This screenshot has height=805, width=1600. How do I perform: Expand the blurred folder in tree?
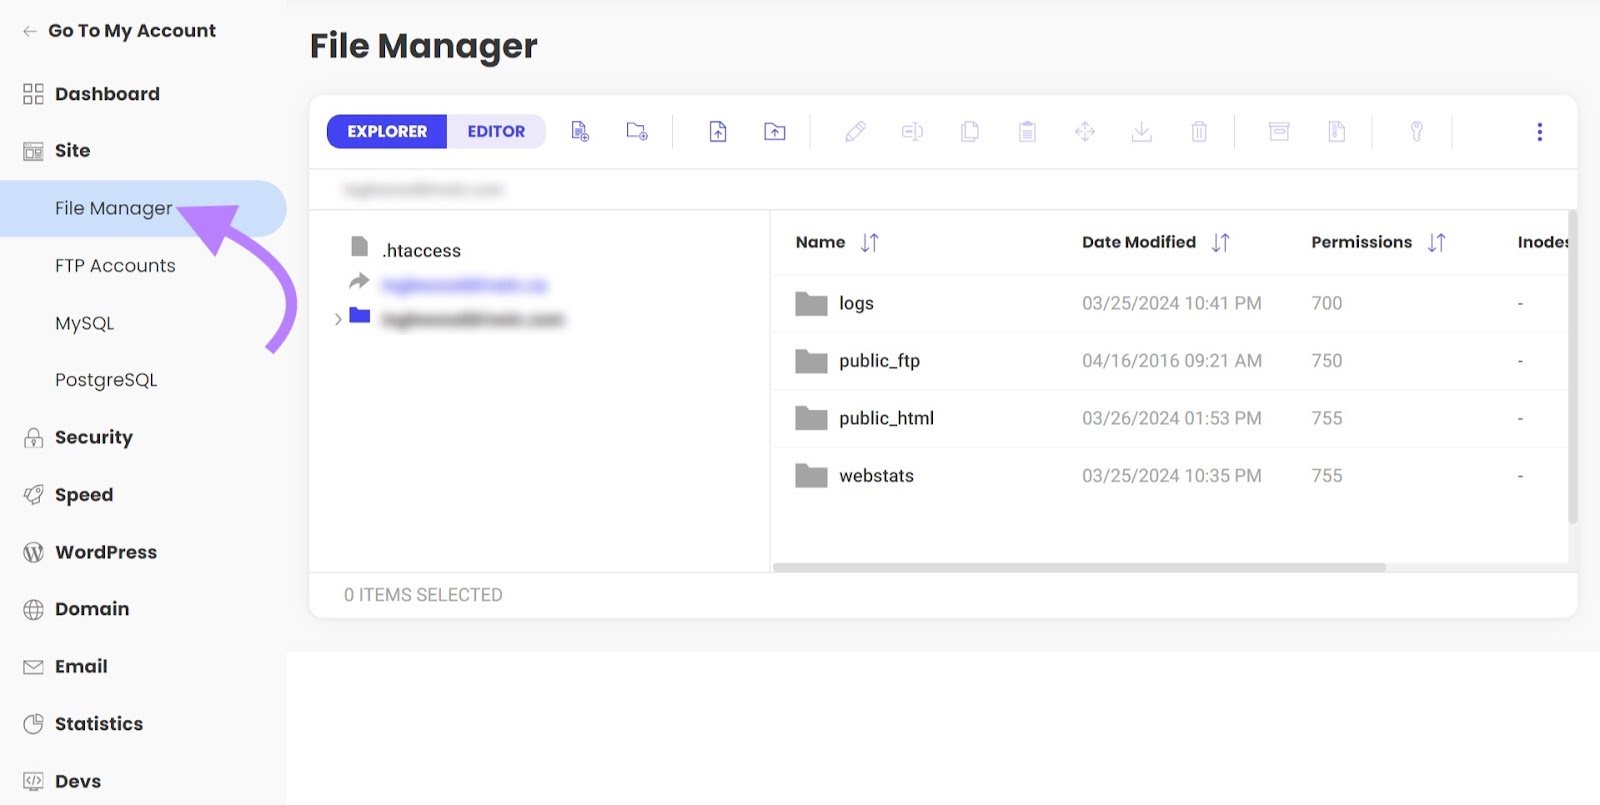tap(338, 319)
